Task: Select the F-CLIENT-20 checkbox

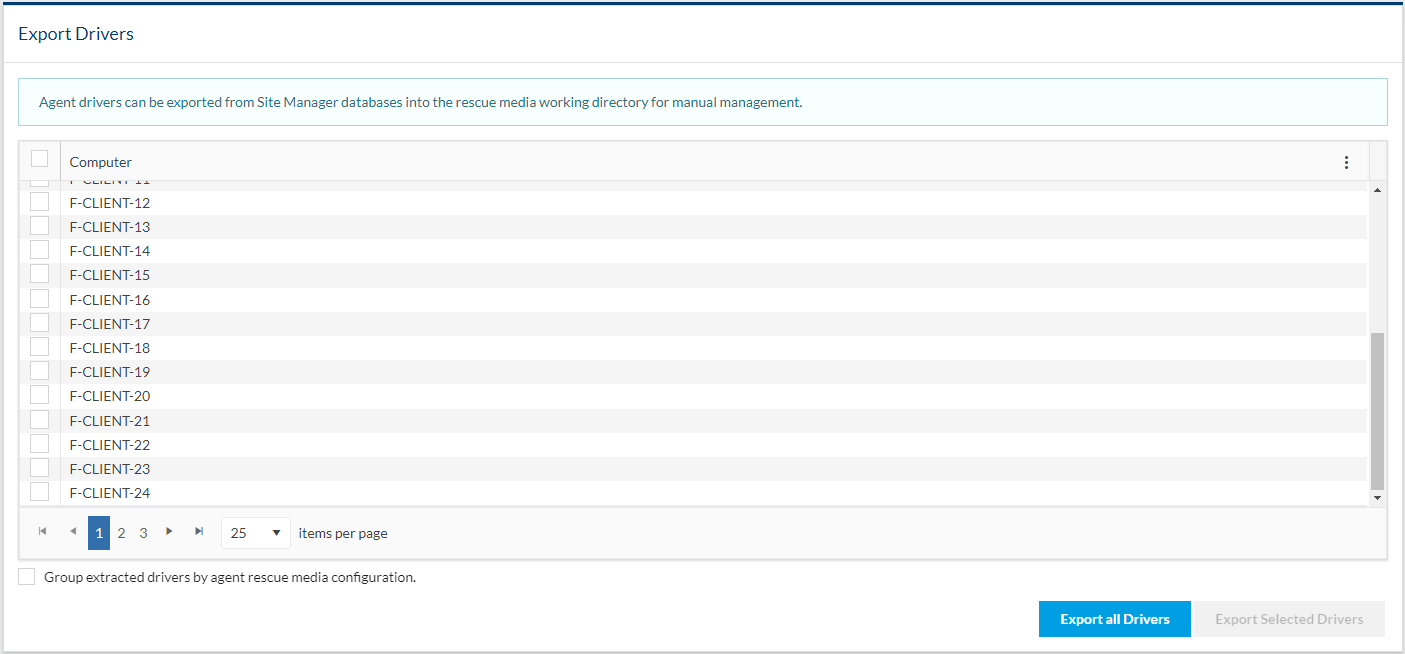Action: [x=40, y=395]
